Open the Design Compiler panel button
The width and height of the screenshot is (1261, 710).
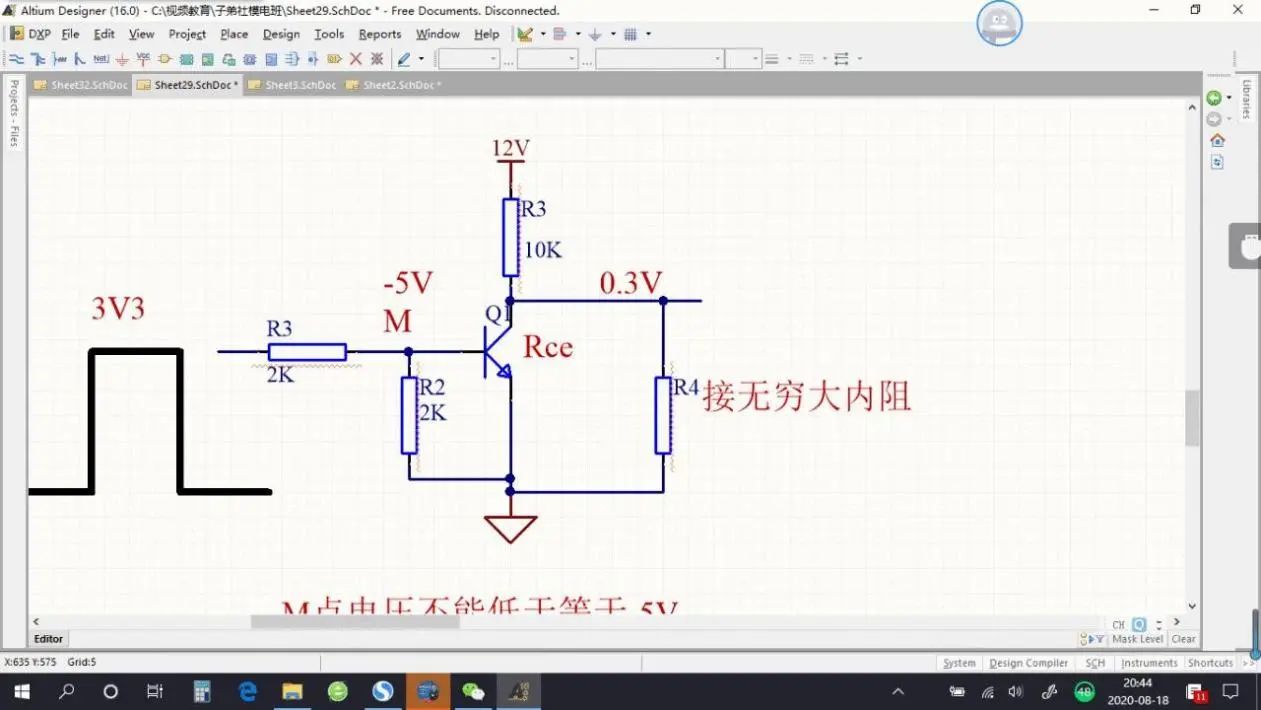coord(1028,663)
